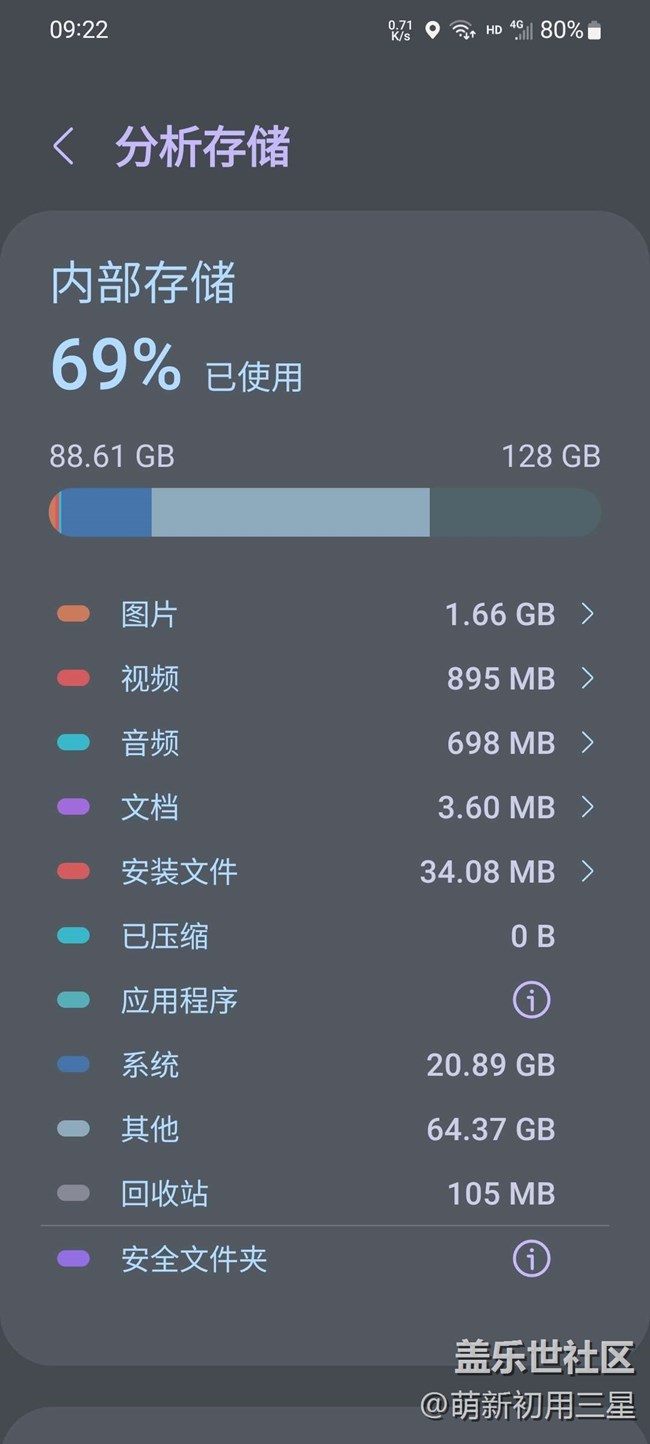This screenshot has height=1444, width=650.
Task: Open 音频 category chevron
Action: pyautogui.click(x=587, y=743)
